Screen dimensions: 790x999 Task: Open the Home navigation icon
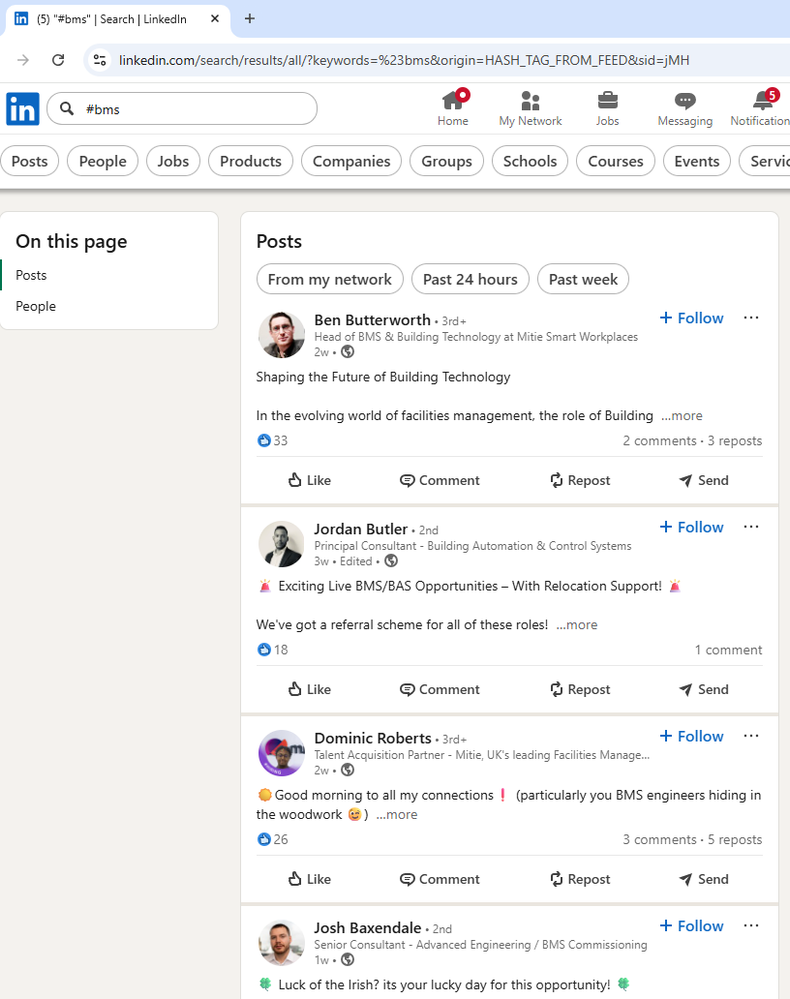pyautogui.click(x=453, y=108)
